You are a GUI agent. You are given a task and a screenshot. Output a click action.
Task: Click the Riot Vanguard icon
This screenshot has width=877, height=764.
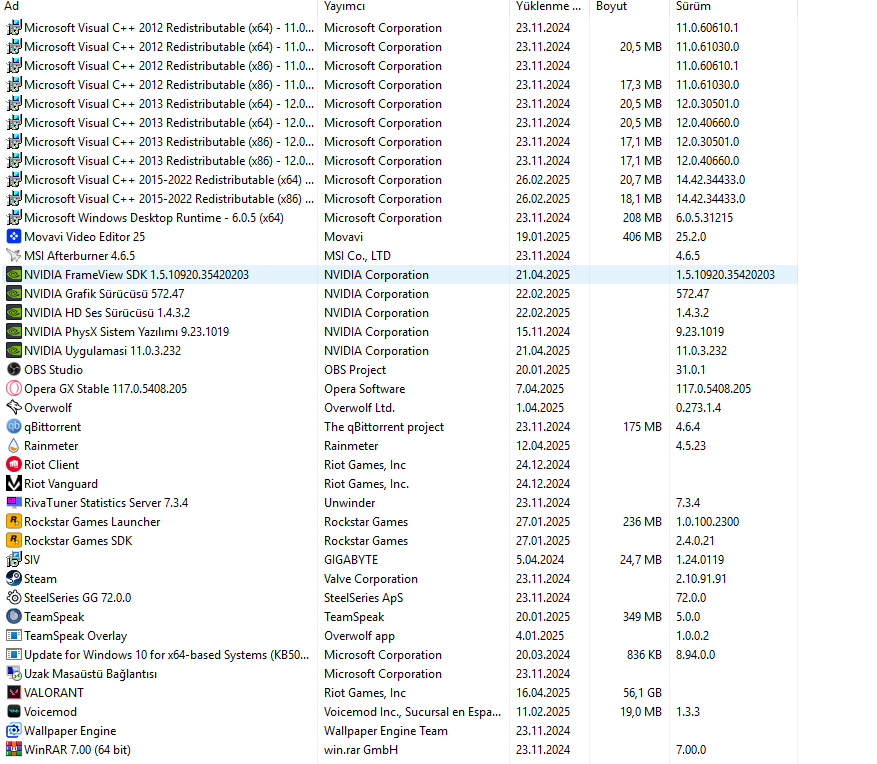pyautogui.click(x=13, y=484)
